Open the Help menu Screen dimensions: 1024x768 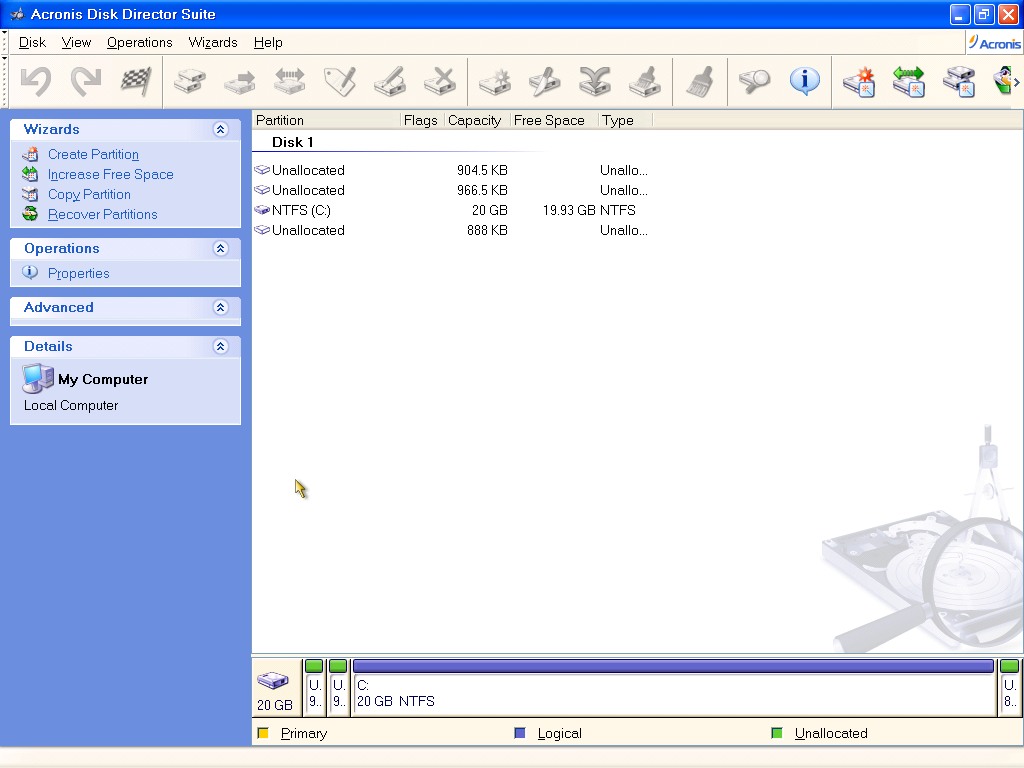click(268, 42)
